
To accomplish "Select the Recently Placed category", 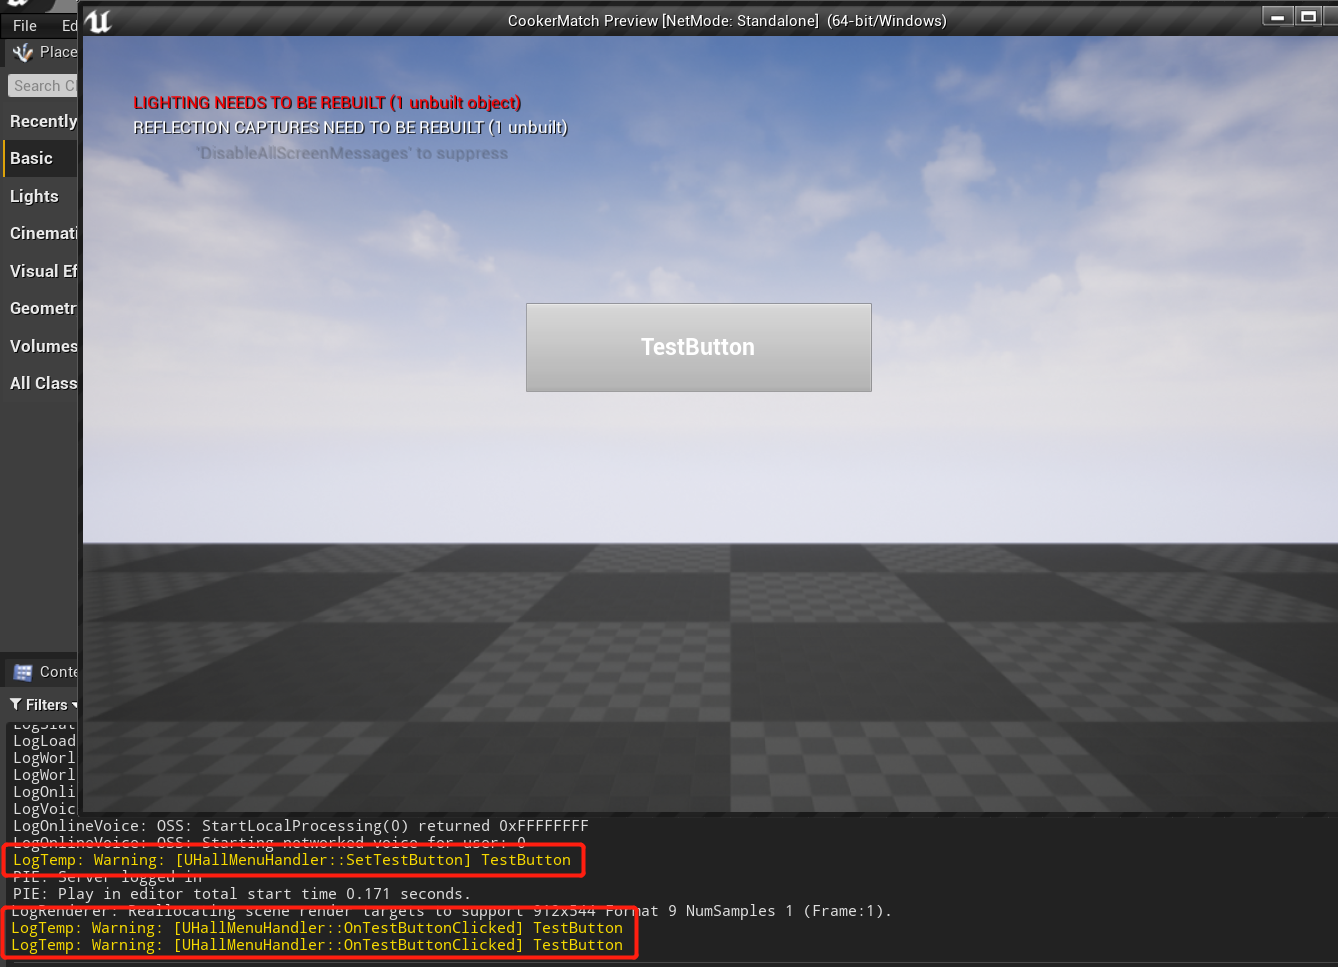I will pos(42,121).
